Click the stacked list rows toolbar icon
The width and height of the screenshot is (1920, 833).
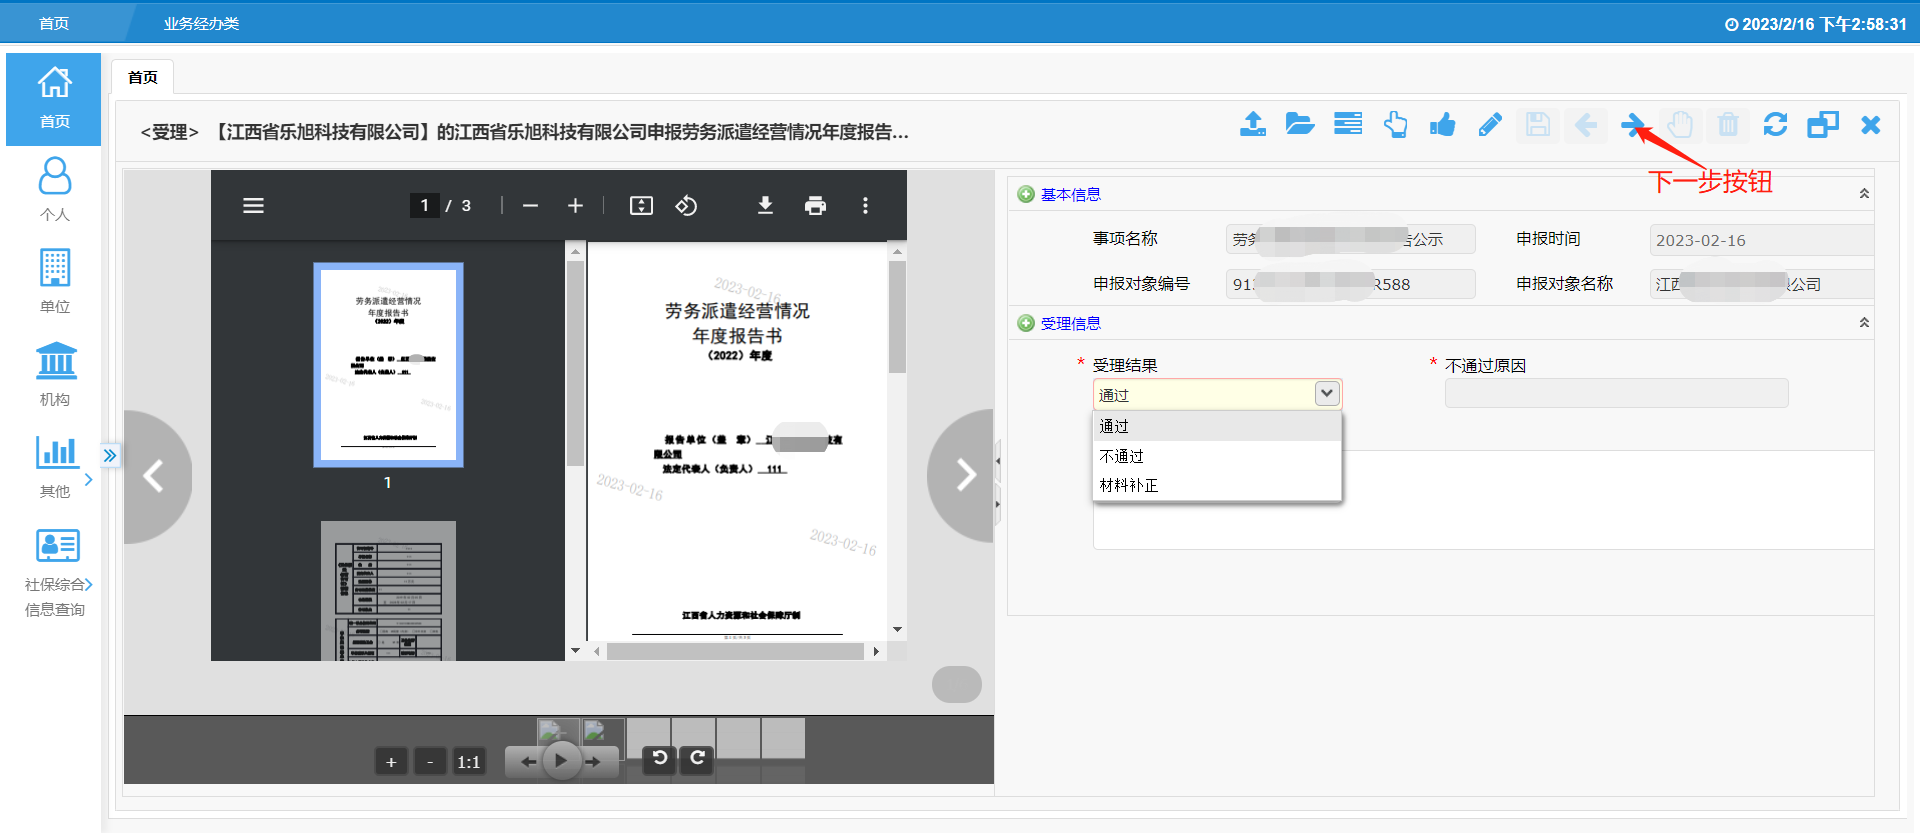point(1348,124)
